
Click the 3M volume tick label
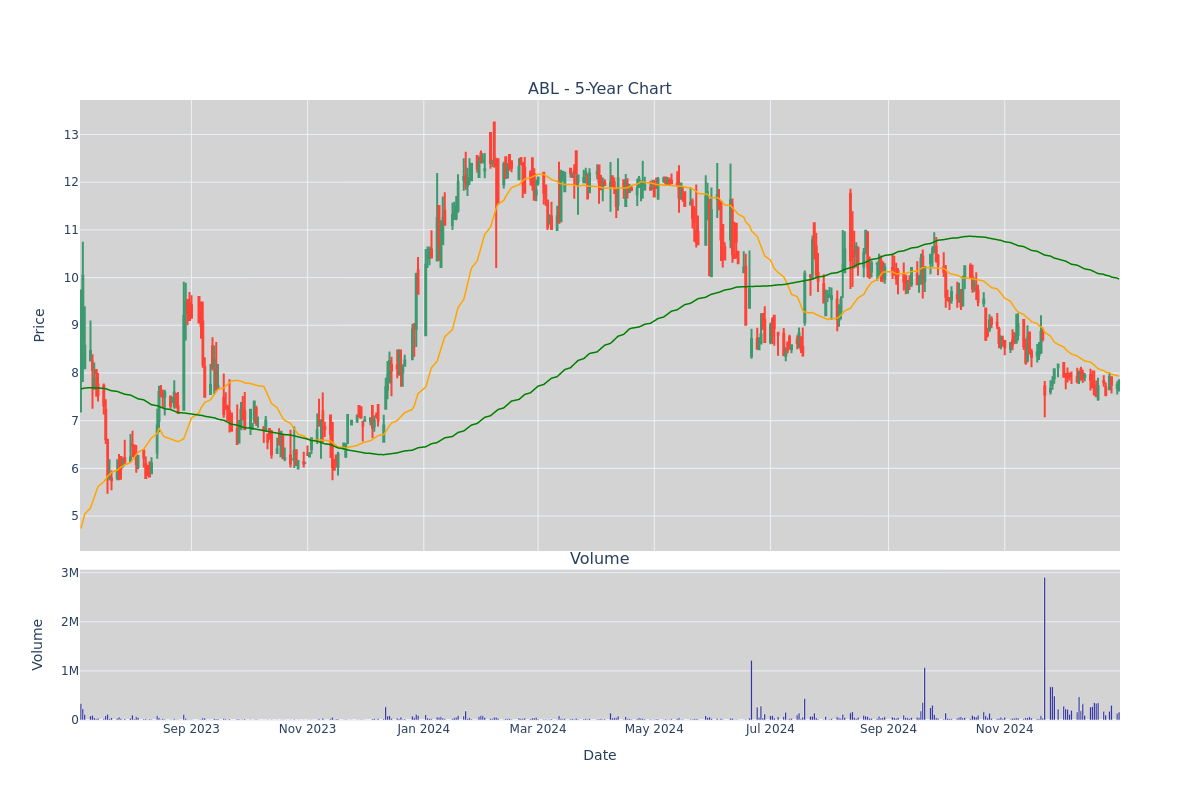[69, 573]
